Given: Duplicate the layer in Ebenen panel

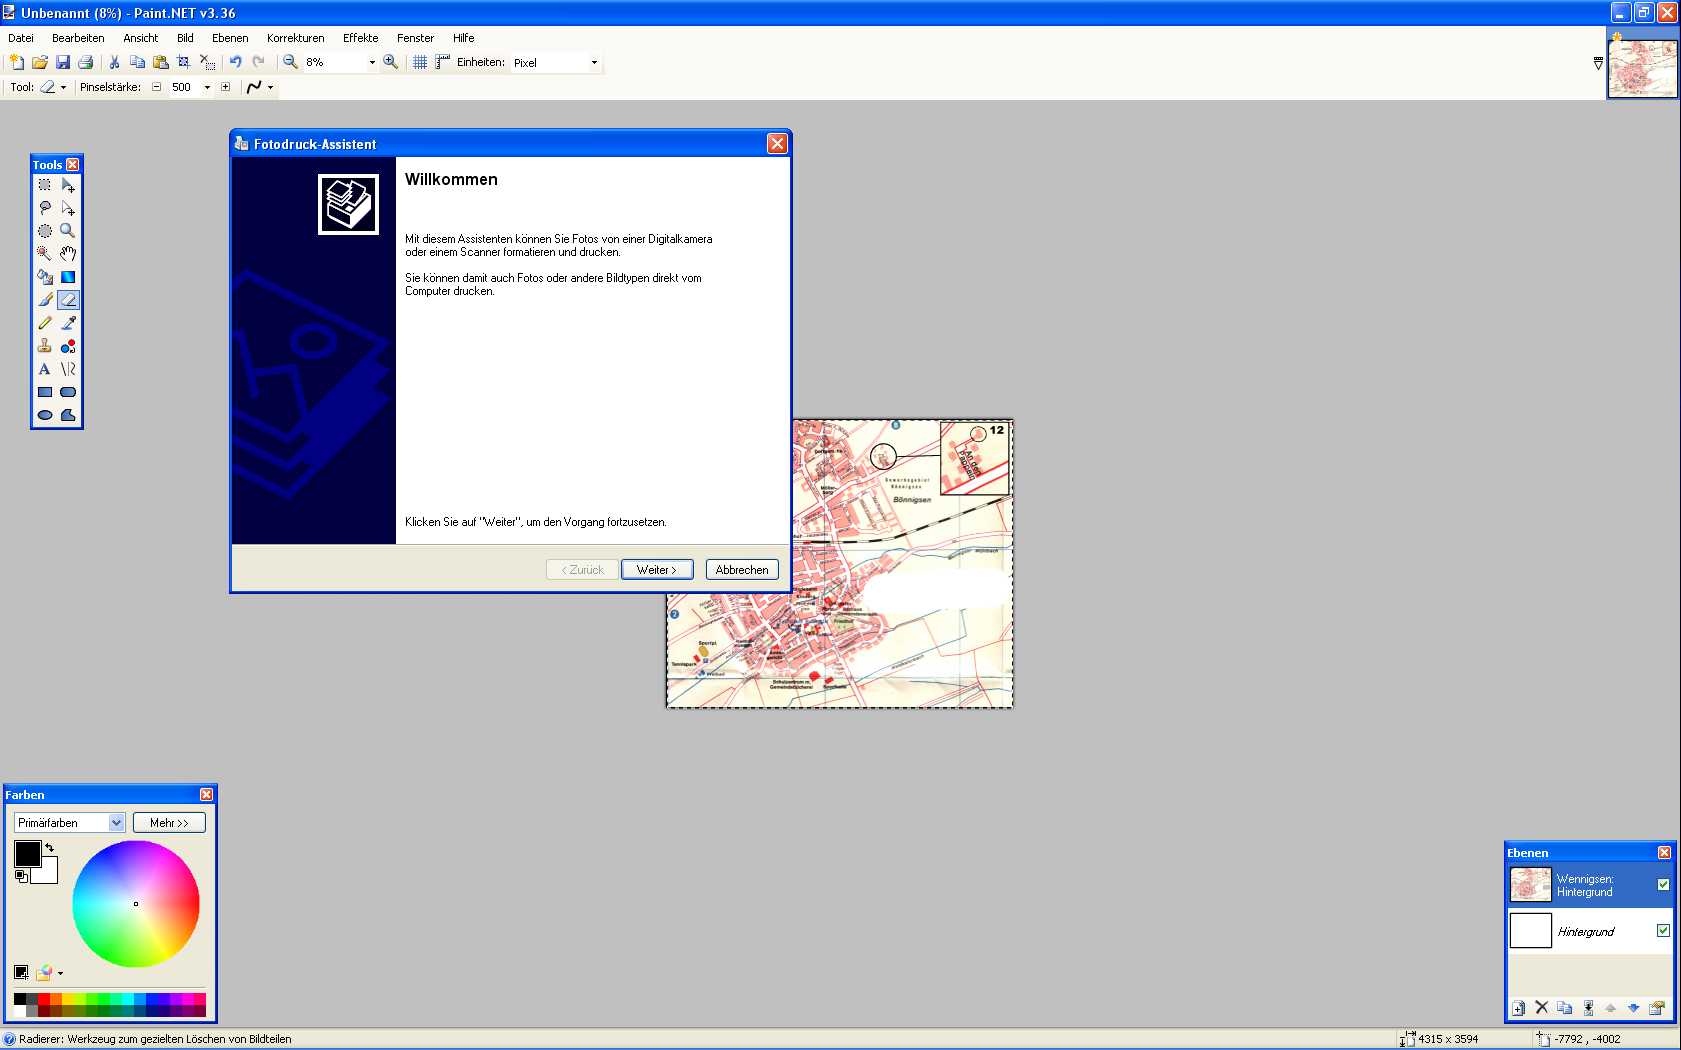Looking at the screenshot, I should tap(1565, 1008).
